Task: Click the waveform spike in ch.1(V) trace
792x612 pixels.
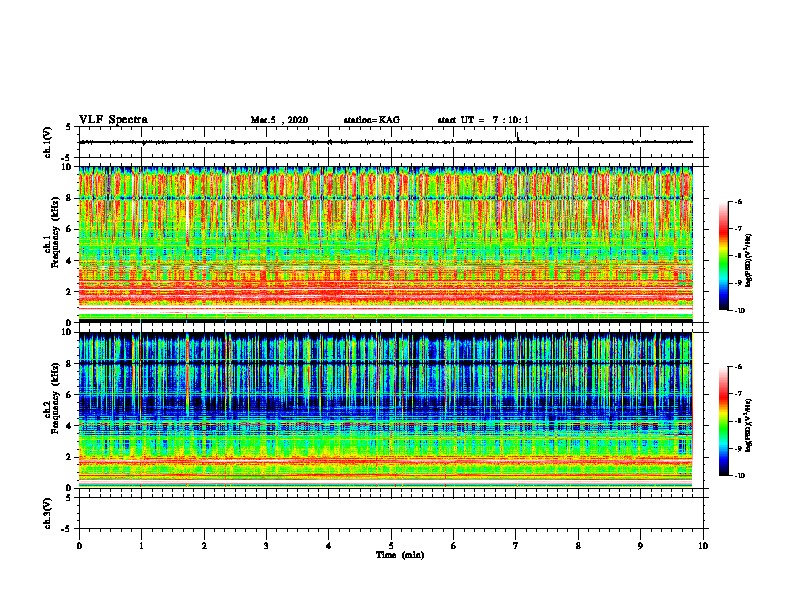Action: 517,137
